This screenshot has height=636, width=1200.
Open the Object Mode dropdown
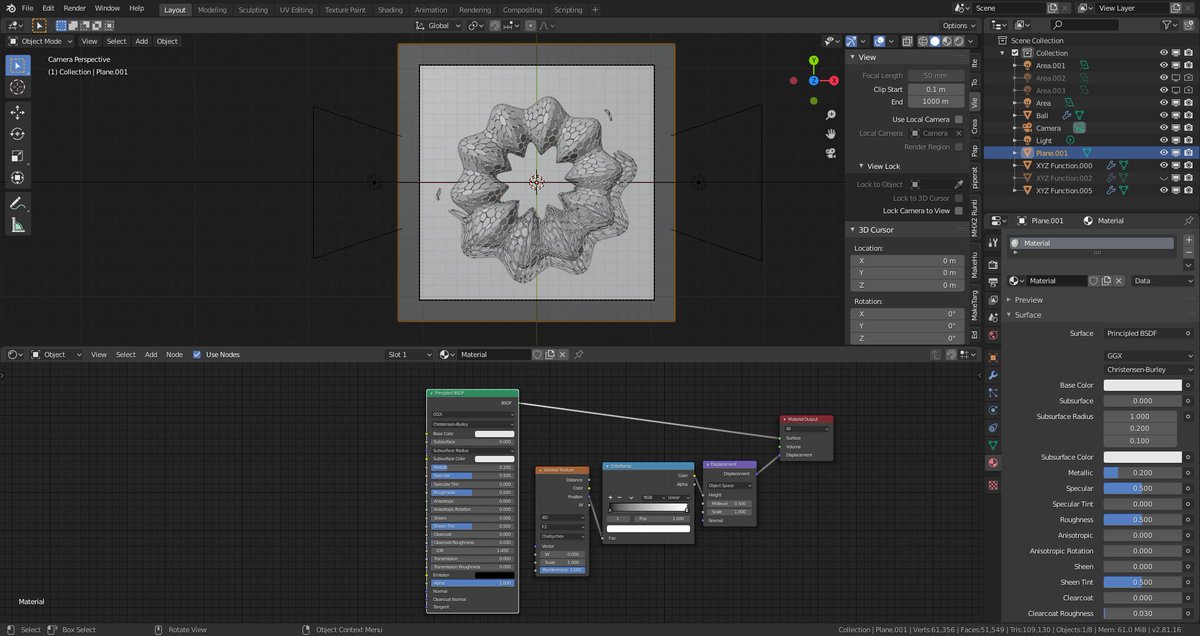[x=40, y=41]
